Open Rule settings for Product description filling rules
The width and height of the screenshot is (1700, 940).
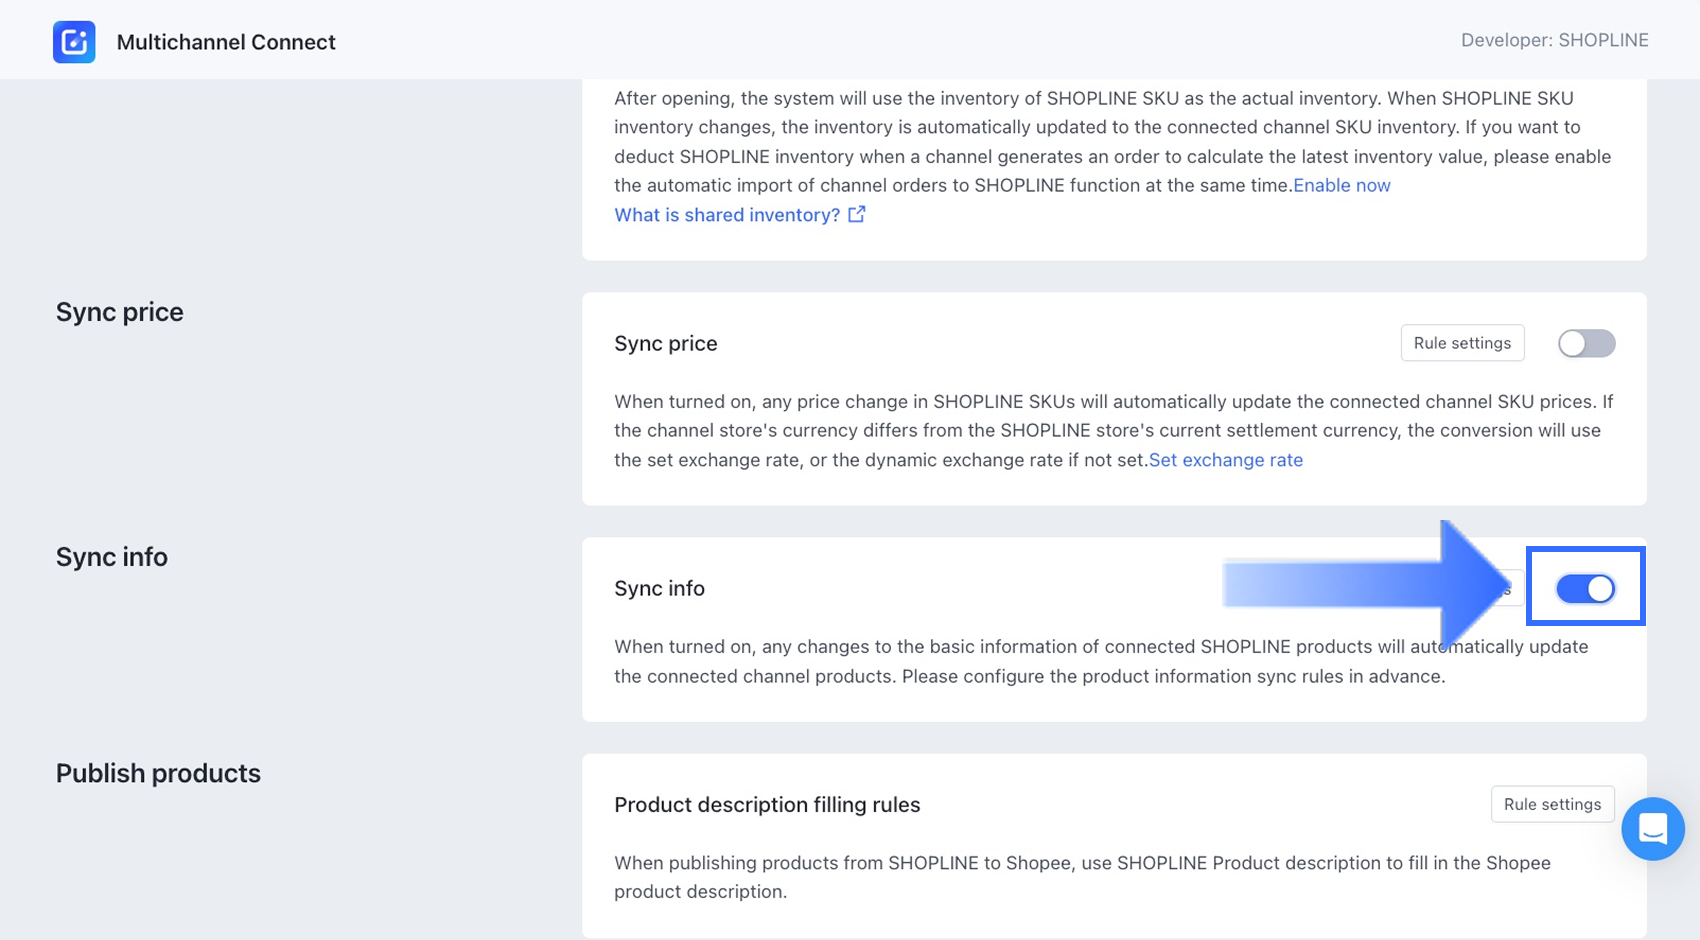pyautogui.click(x=1552, y=804)
